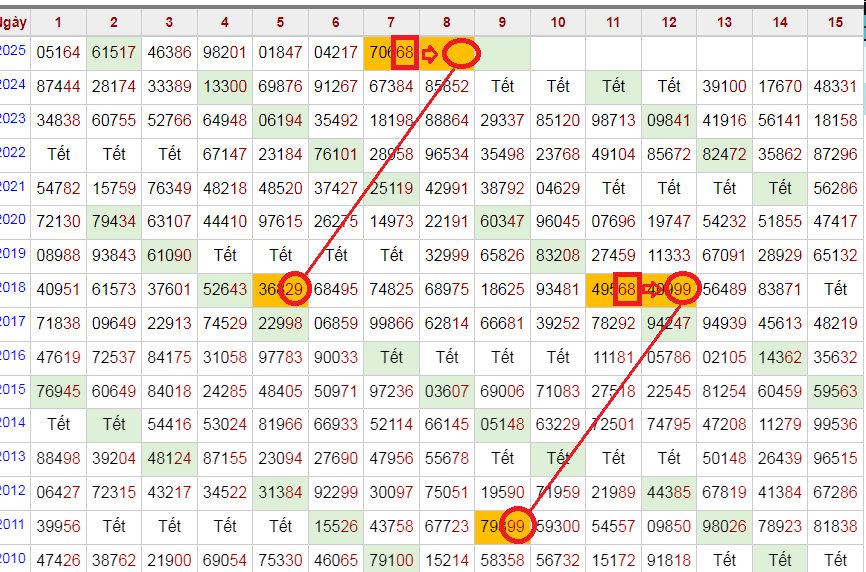Image resolution: width=866 pixels, height=572 pixels.
Task: Click the green cell with 83208
Action: 558,255
